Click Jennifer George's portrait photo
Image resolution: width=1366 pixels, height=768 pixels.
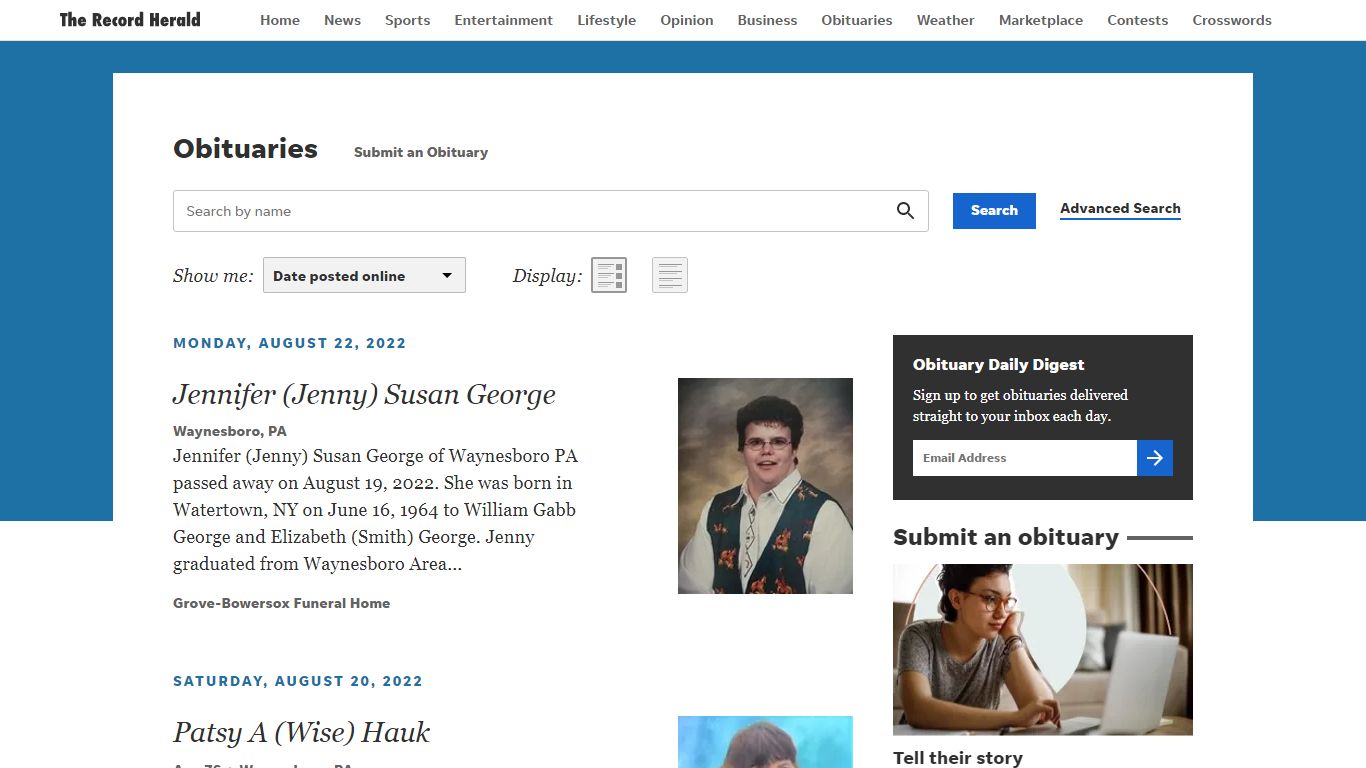pos(765,486)
